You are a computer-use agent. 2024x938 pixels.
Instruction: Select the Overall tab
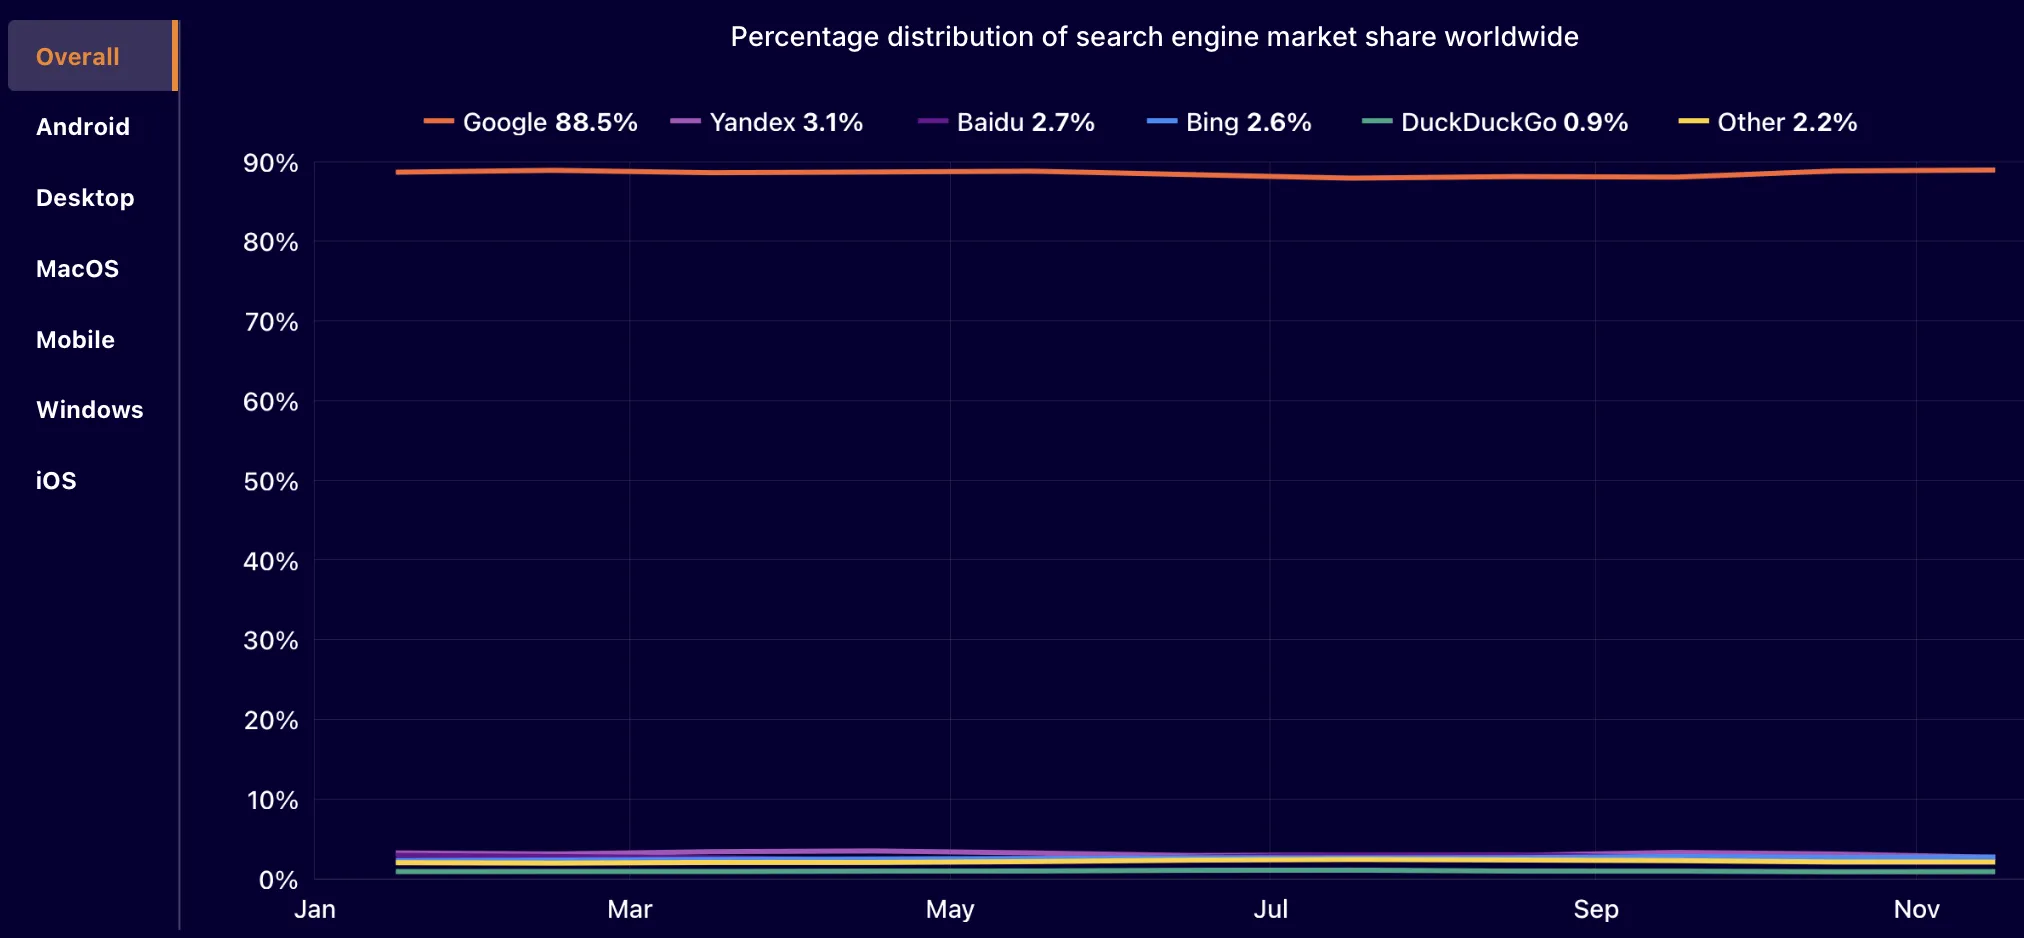78,57
